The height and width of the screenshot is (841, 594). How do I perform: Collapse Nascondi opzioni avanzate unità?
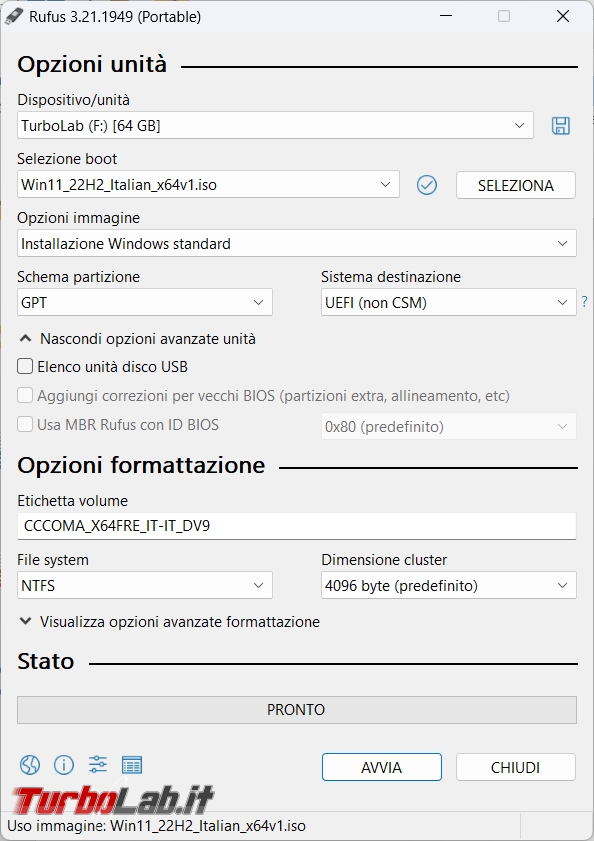[x=137, y=339]
